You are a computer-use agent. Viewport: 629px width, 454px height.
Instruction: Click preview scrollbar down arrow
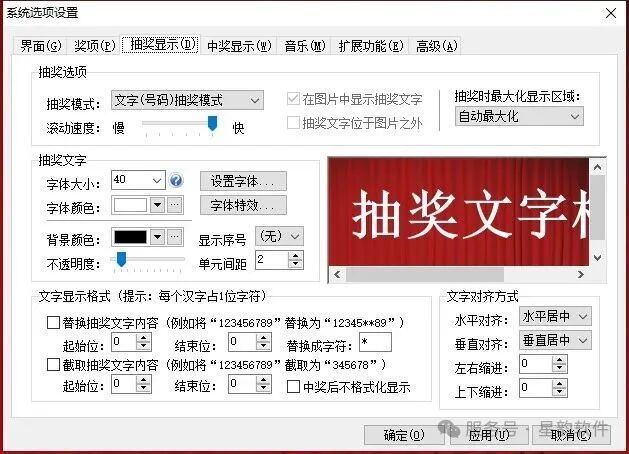pyautogui.click(x=597, y=257)
